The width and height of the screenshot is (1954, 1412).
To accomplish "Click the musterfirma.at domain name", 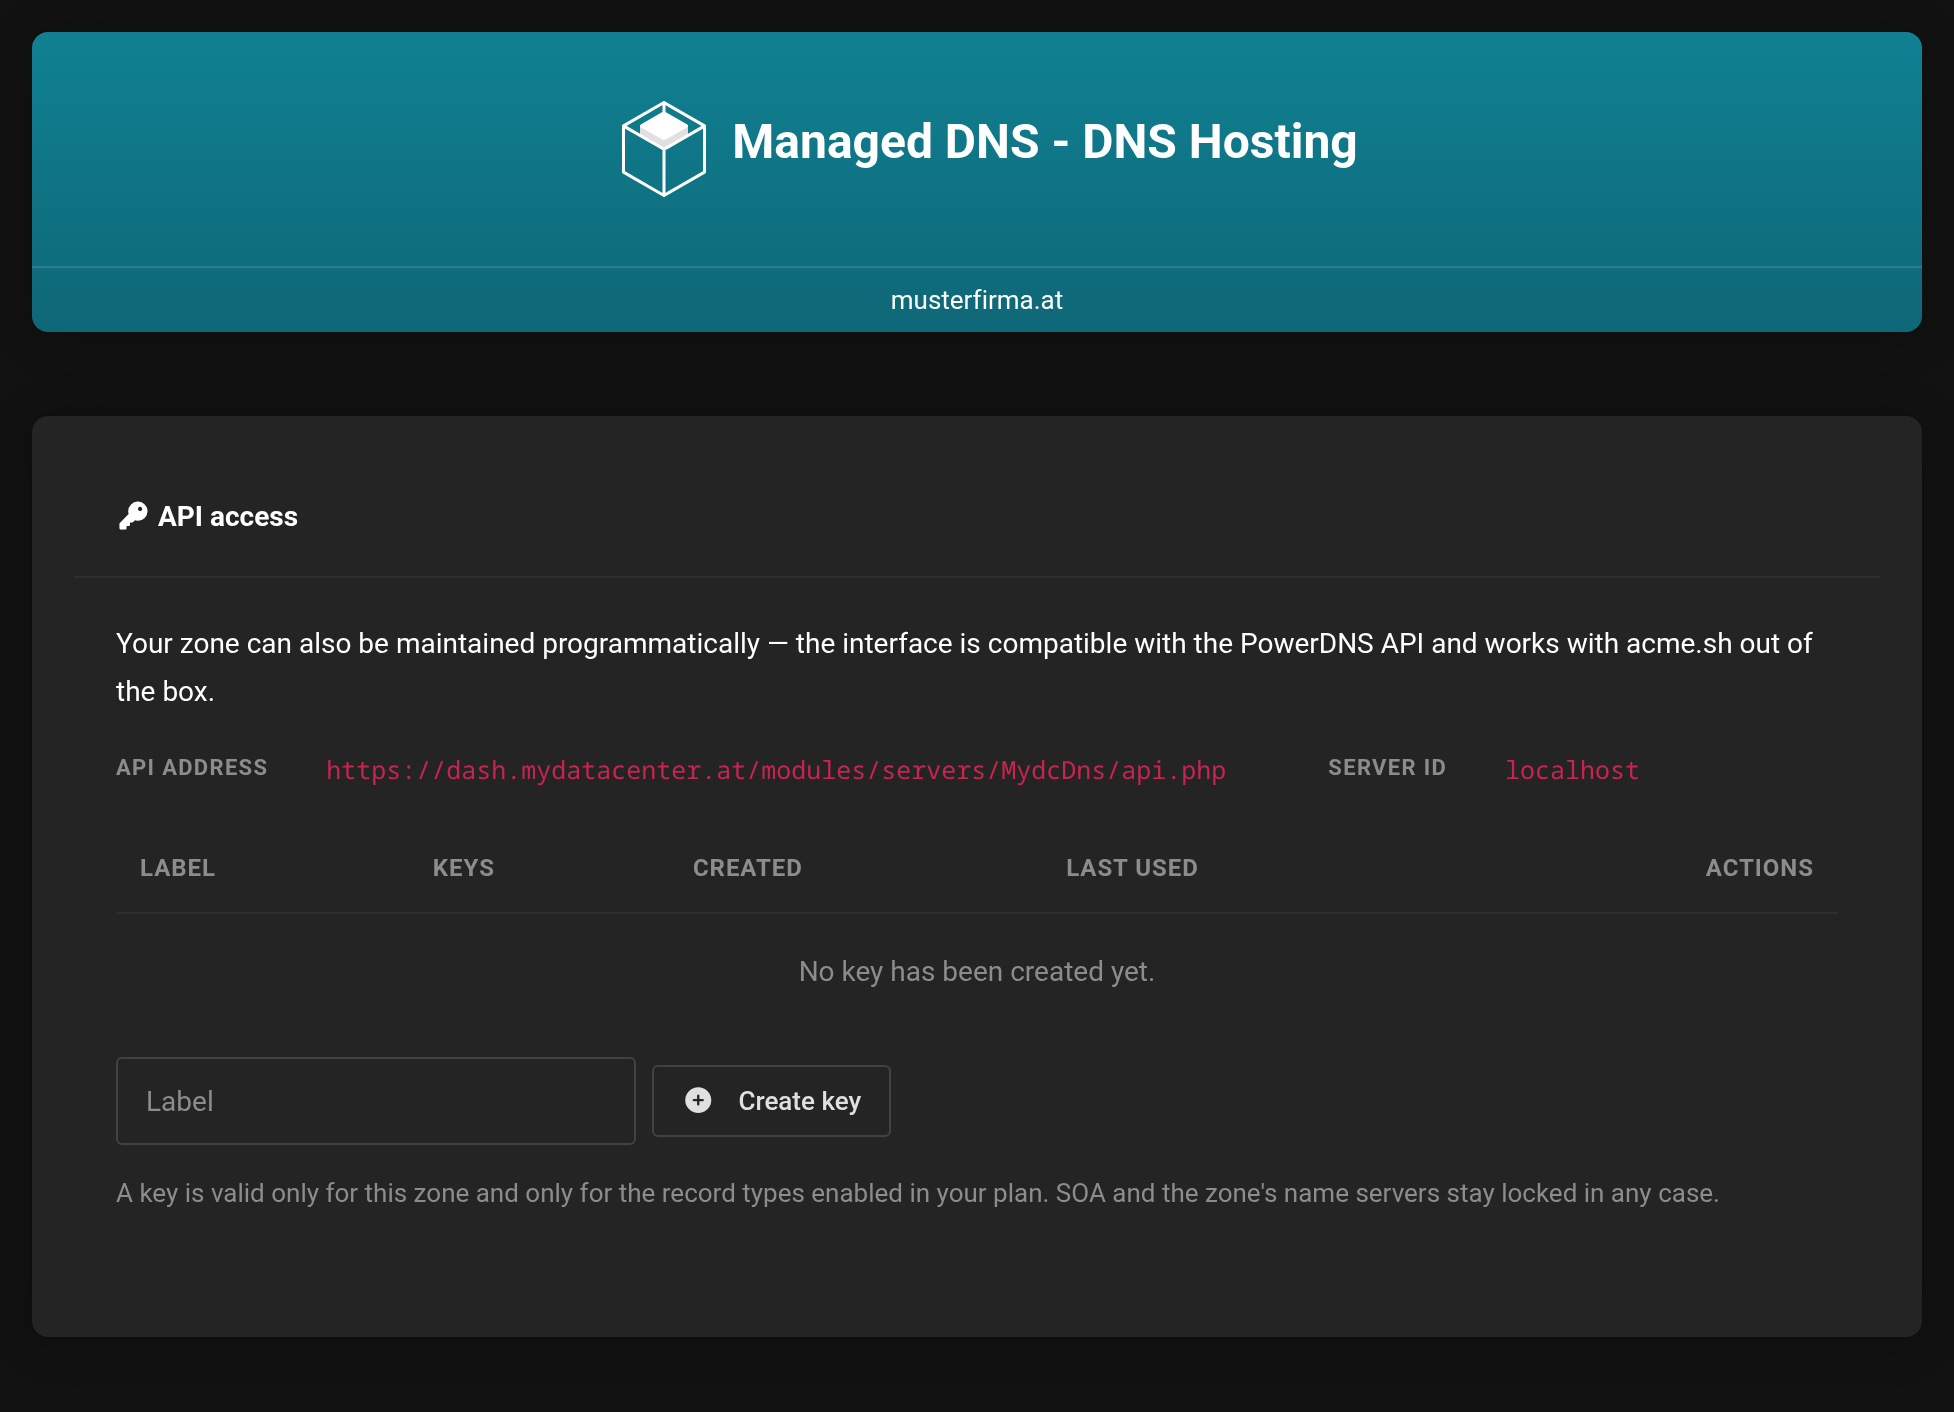I will pos(977,300).
